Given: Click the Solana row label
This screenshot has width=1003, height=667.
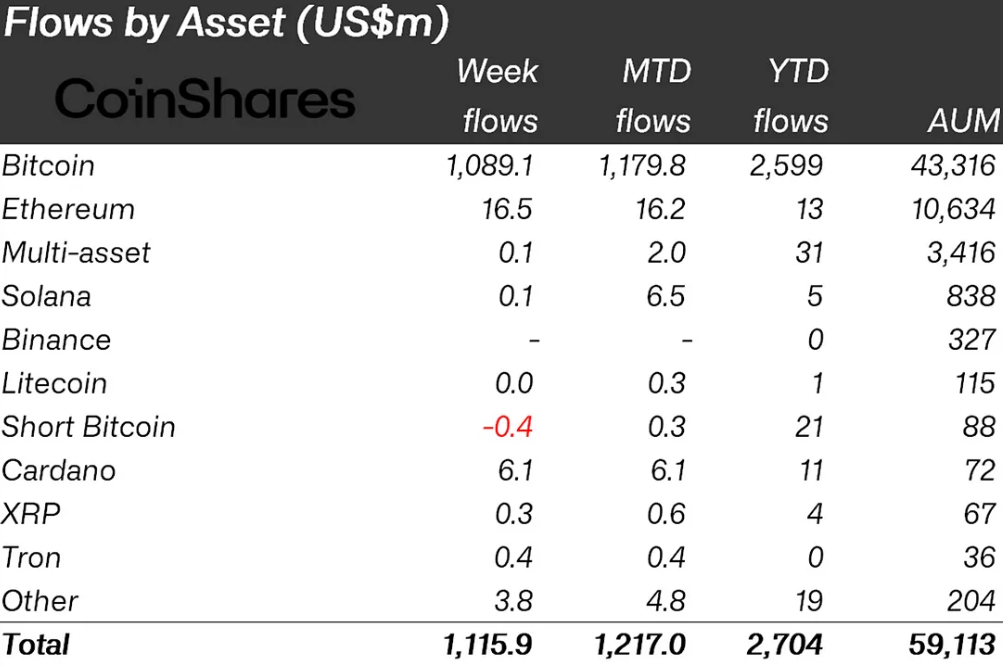Looking at the screenshot, I should tap(46, 296).
